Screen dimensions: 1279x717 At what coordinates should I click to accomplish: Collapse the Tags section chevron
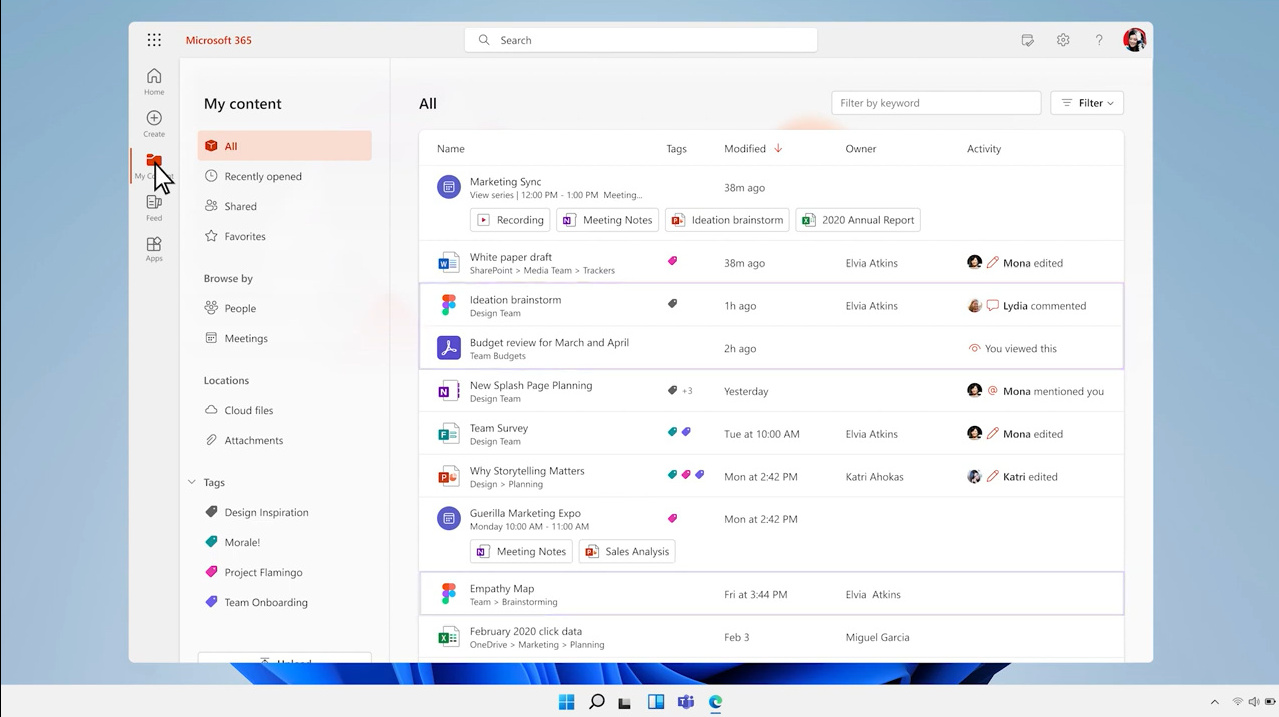coord(192,482)
